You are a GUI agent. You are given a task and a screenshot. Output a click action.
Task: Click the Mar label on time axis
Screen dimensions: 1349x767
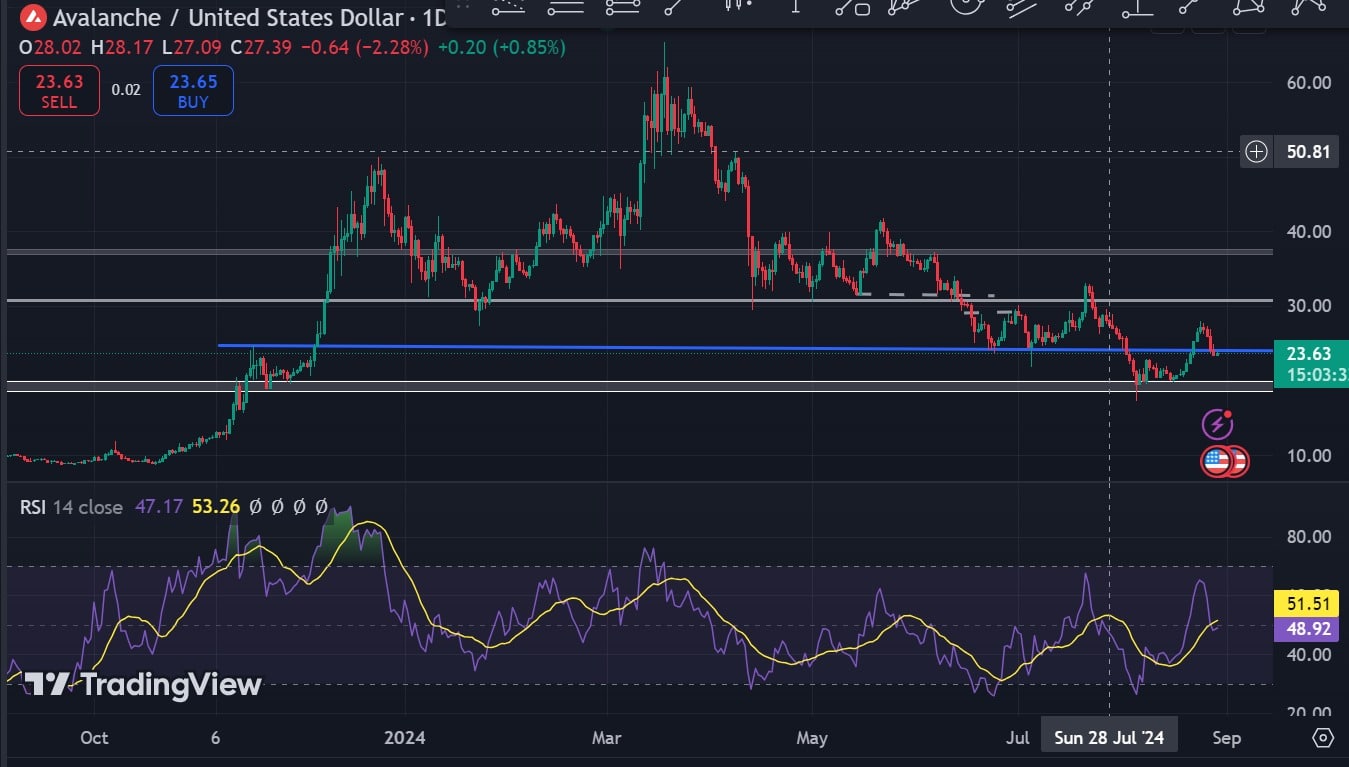[606, 738]
